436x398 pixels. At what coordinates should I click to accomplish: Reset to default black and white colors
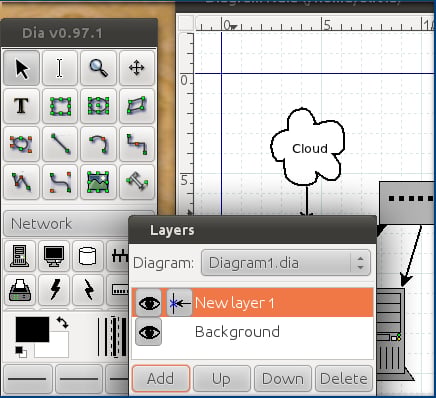pyautogui.click(x=21, y=352)
